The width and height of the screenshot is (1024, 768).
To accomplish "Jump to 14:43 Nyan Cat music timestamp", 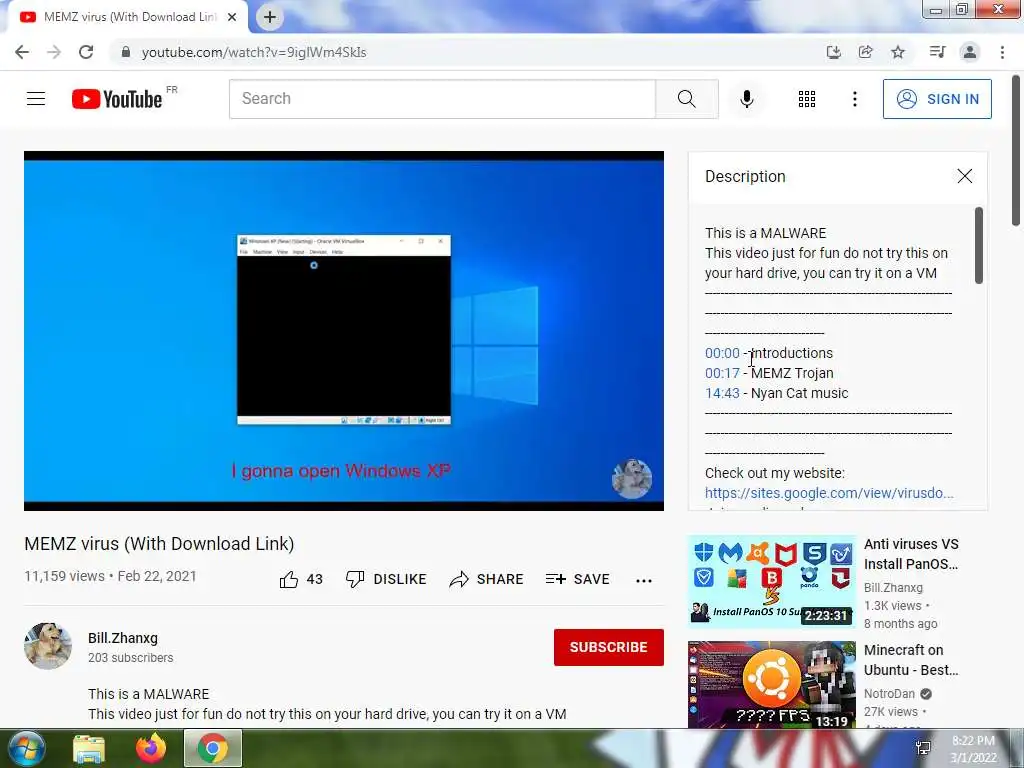I will coord(722,393).
